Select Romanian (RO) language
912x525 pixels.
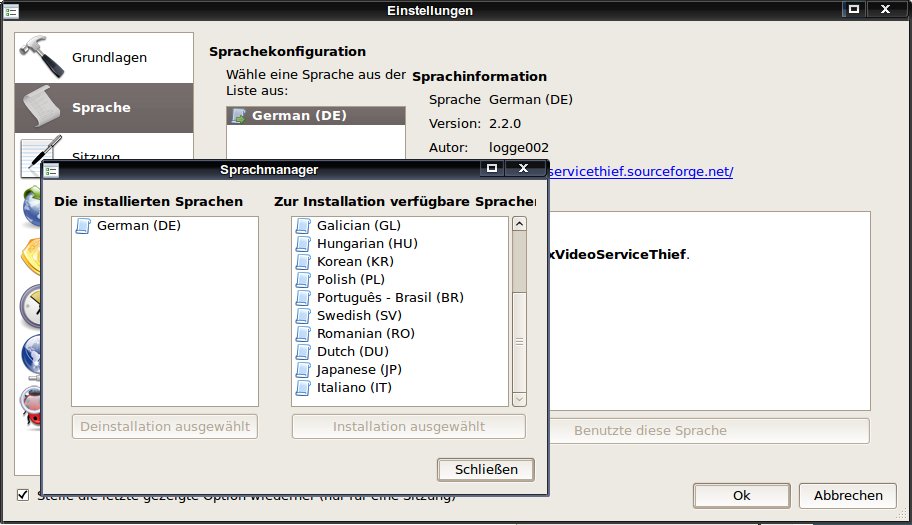click(400, 334)
